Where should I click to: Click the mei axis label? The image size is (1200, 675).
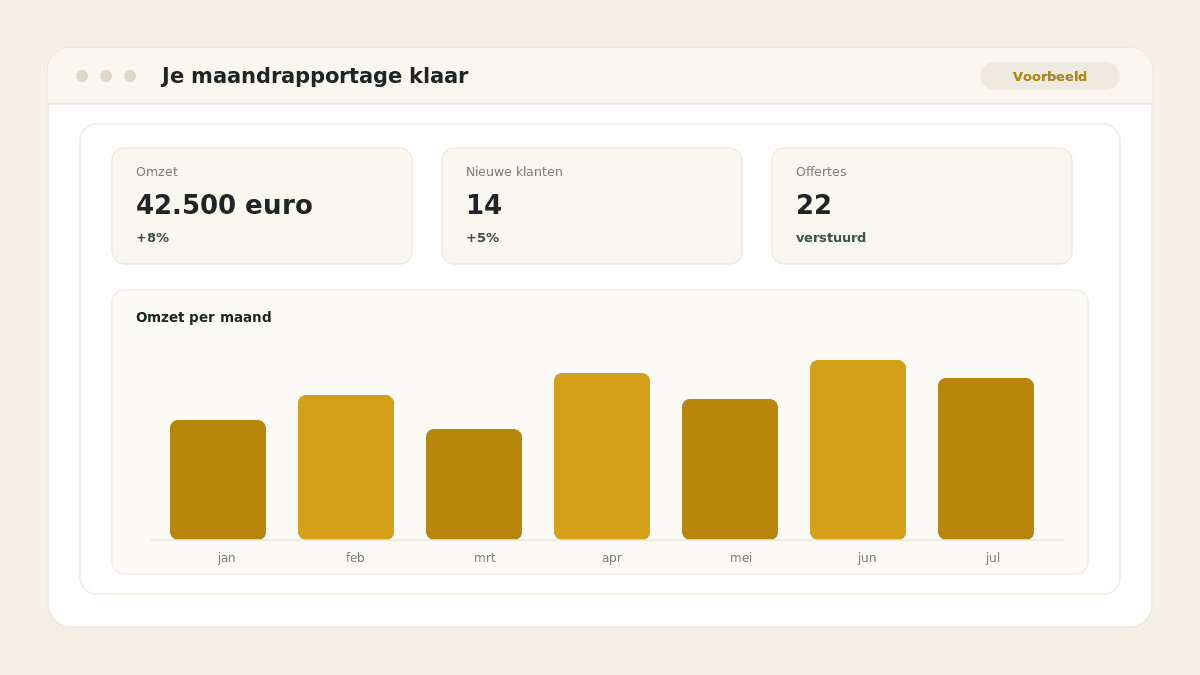(x=741, y=558)
